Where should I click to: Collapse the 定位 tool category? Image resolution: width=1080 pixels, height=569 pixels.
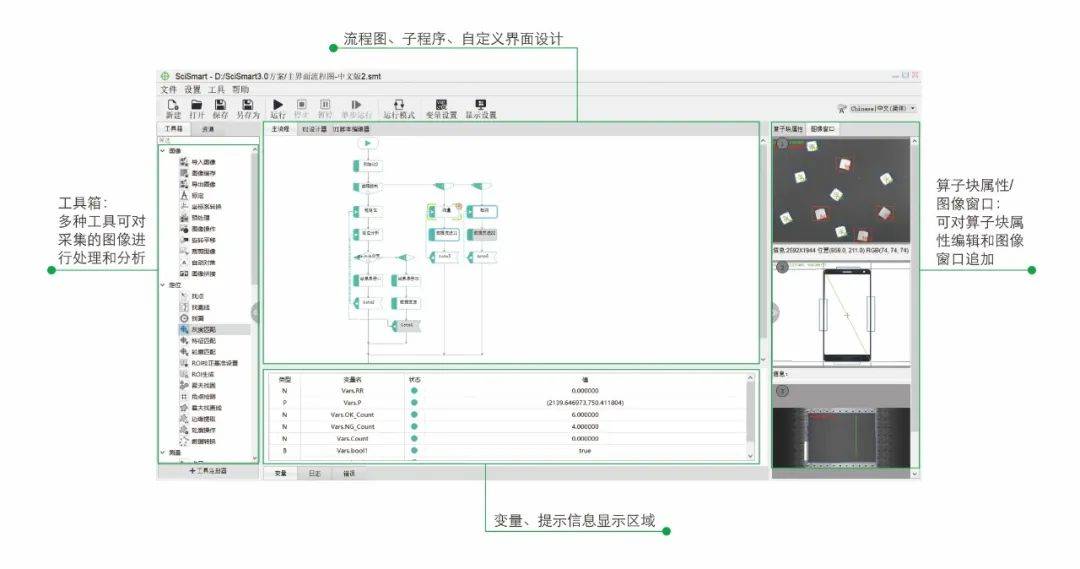tap(163, 284)
